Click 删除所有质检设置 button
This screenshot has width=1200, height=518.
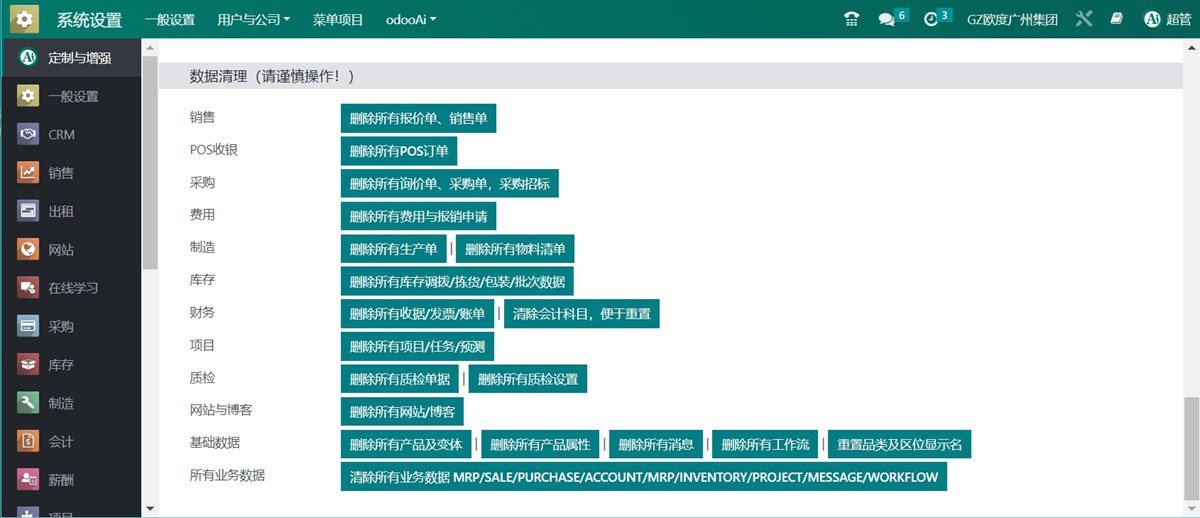[x=528, y=379]
